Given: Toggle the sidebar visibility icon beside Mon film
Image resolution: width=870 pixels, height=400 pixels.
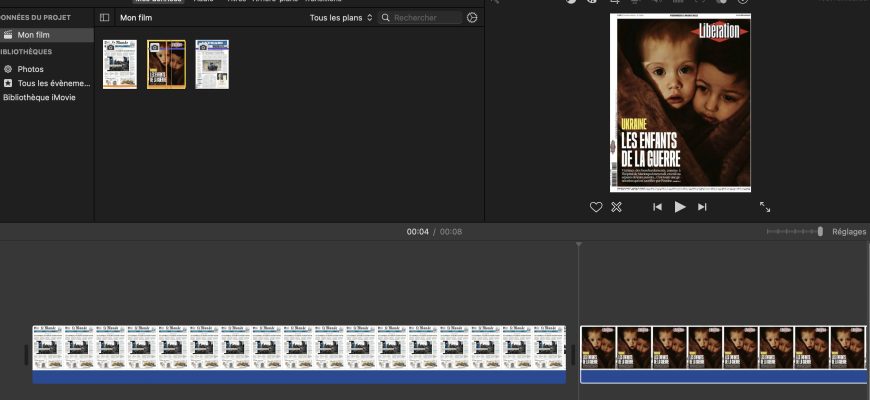Looking at the screenshot, I should coord(104,18).
